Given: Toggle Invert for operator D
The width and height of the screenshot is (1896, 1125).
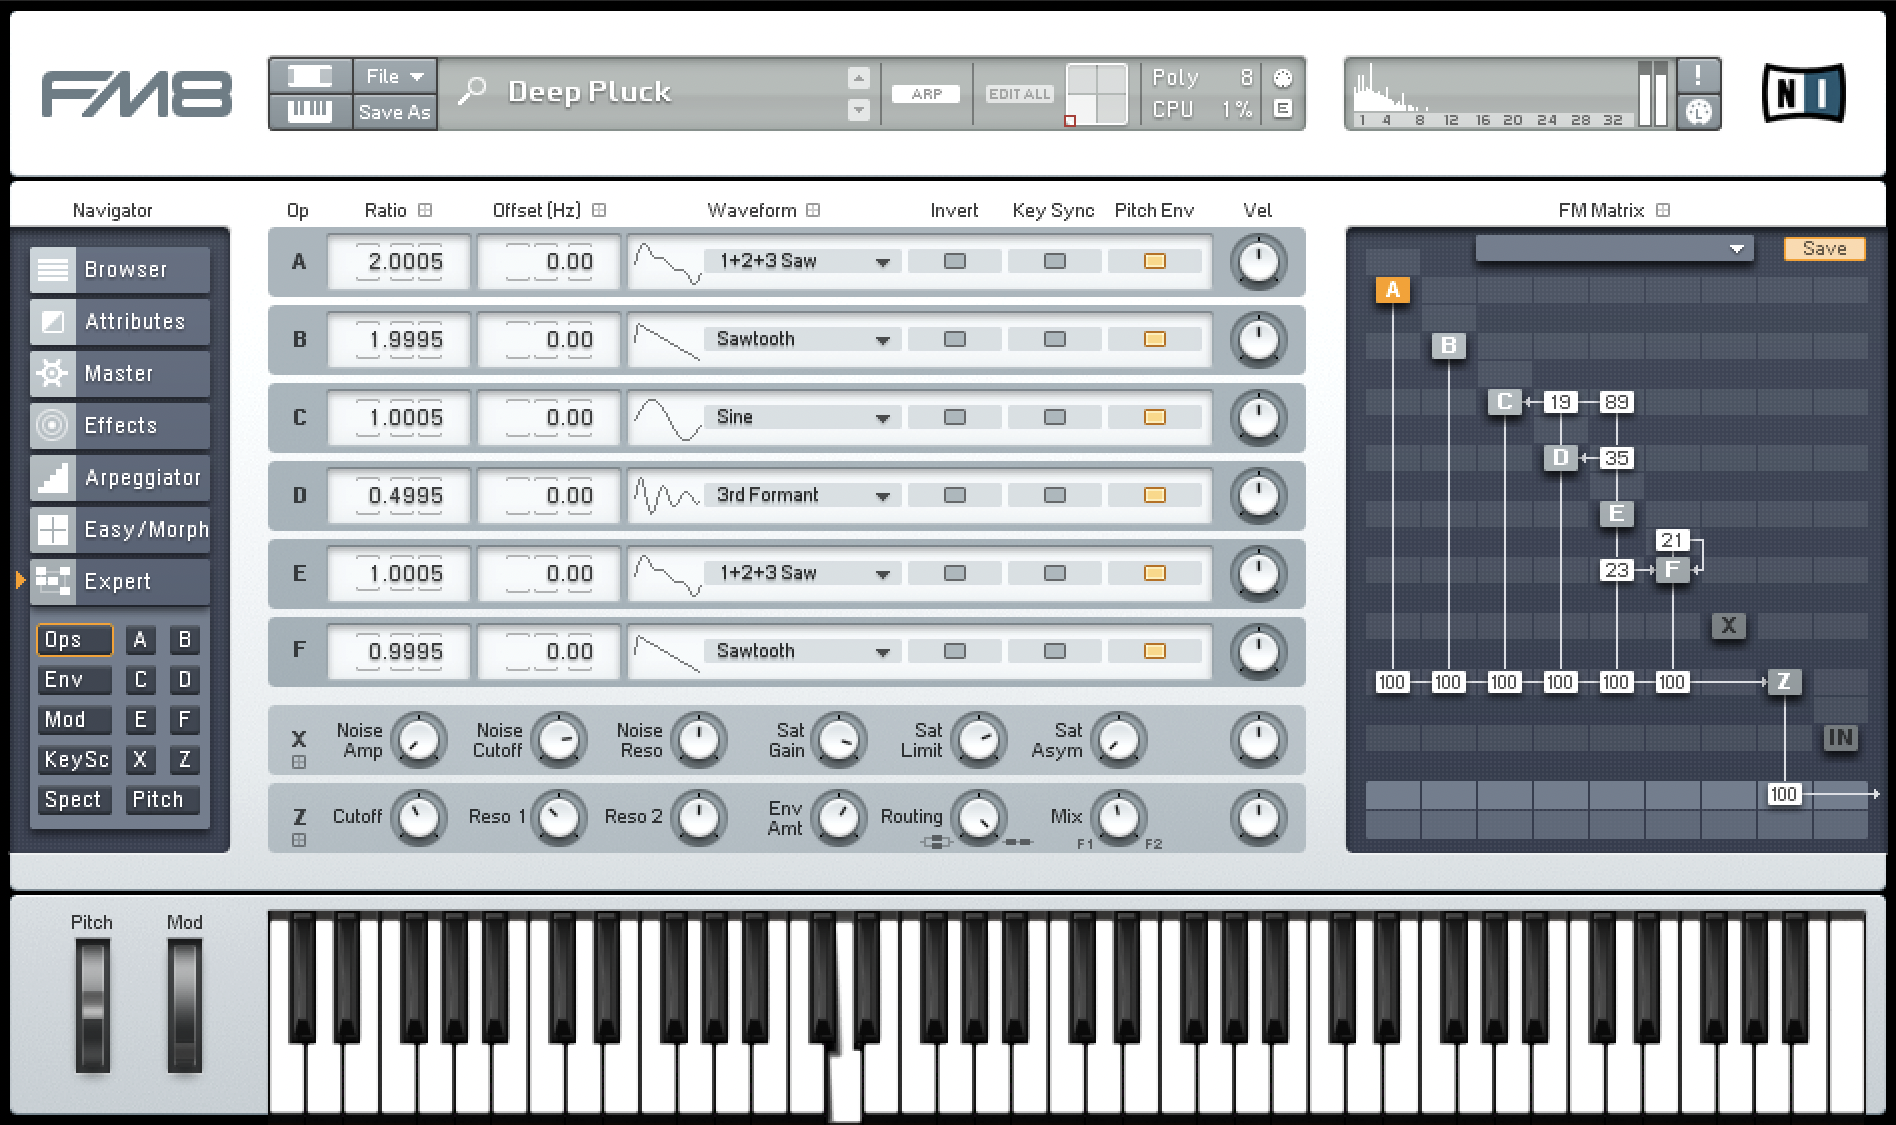Looking at the screenshot, I should coord(955,495).
